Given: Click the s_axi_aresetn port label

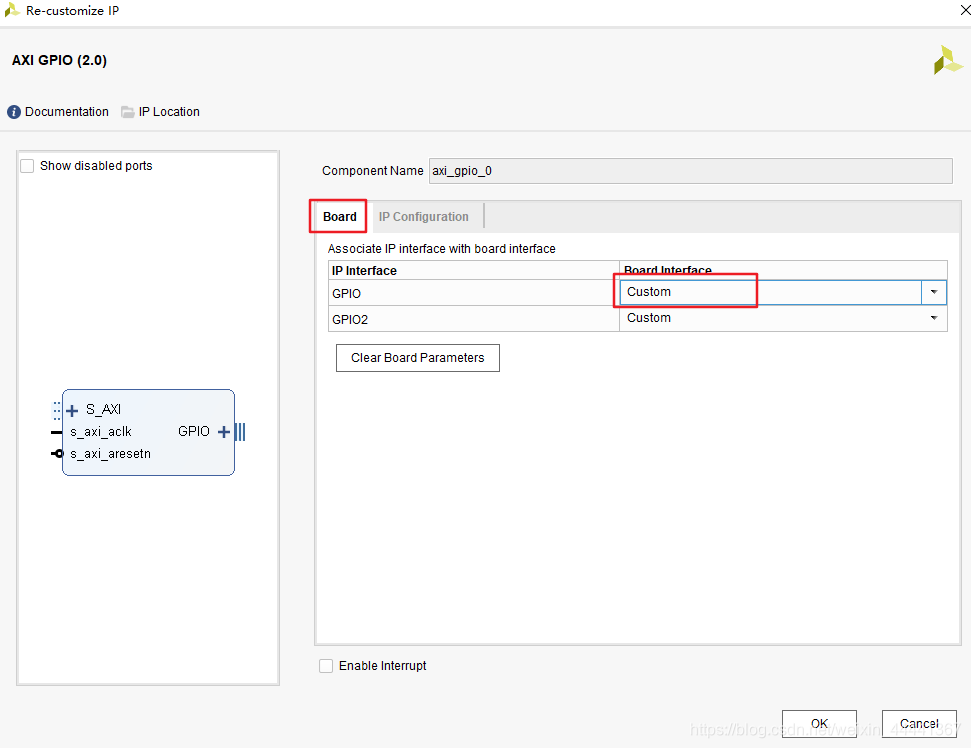Looking at the screenshot, I should (x=110, y=454).
